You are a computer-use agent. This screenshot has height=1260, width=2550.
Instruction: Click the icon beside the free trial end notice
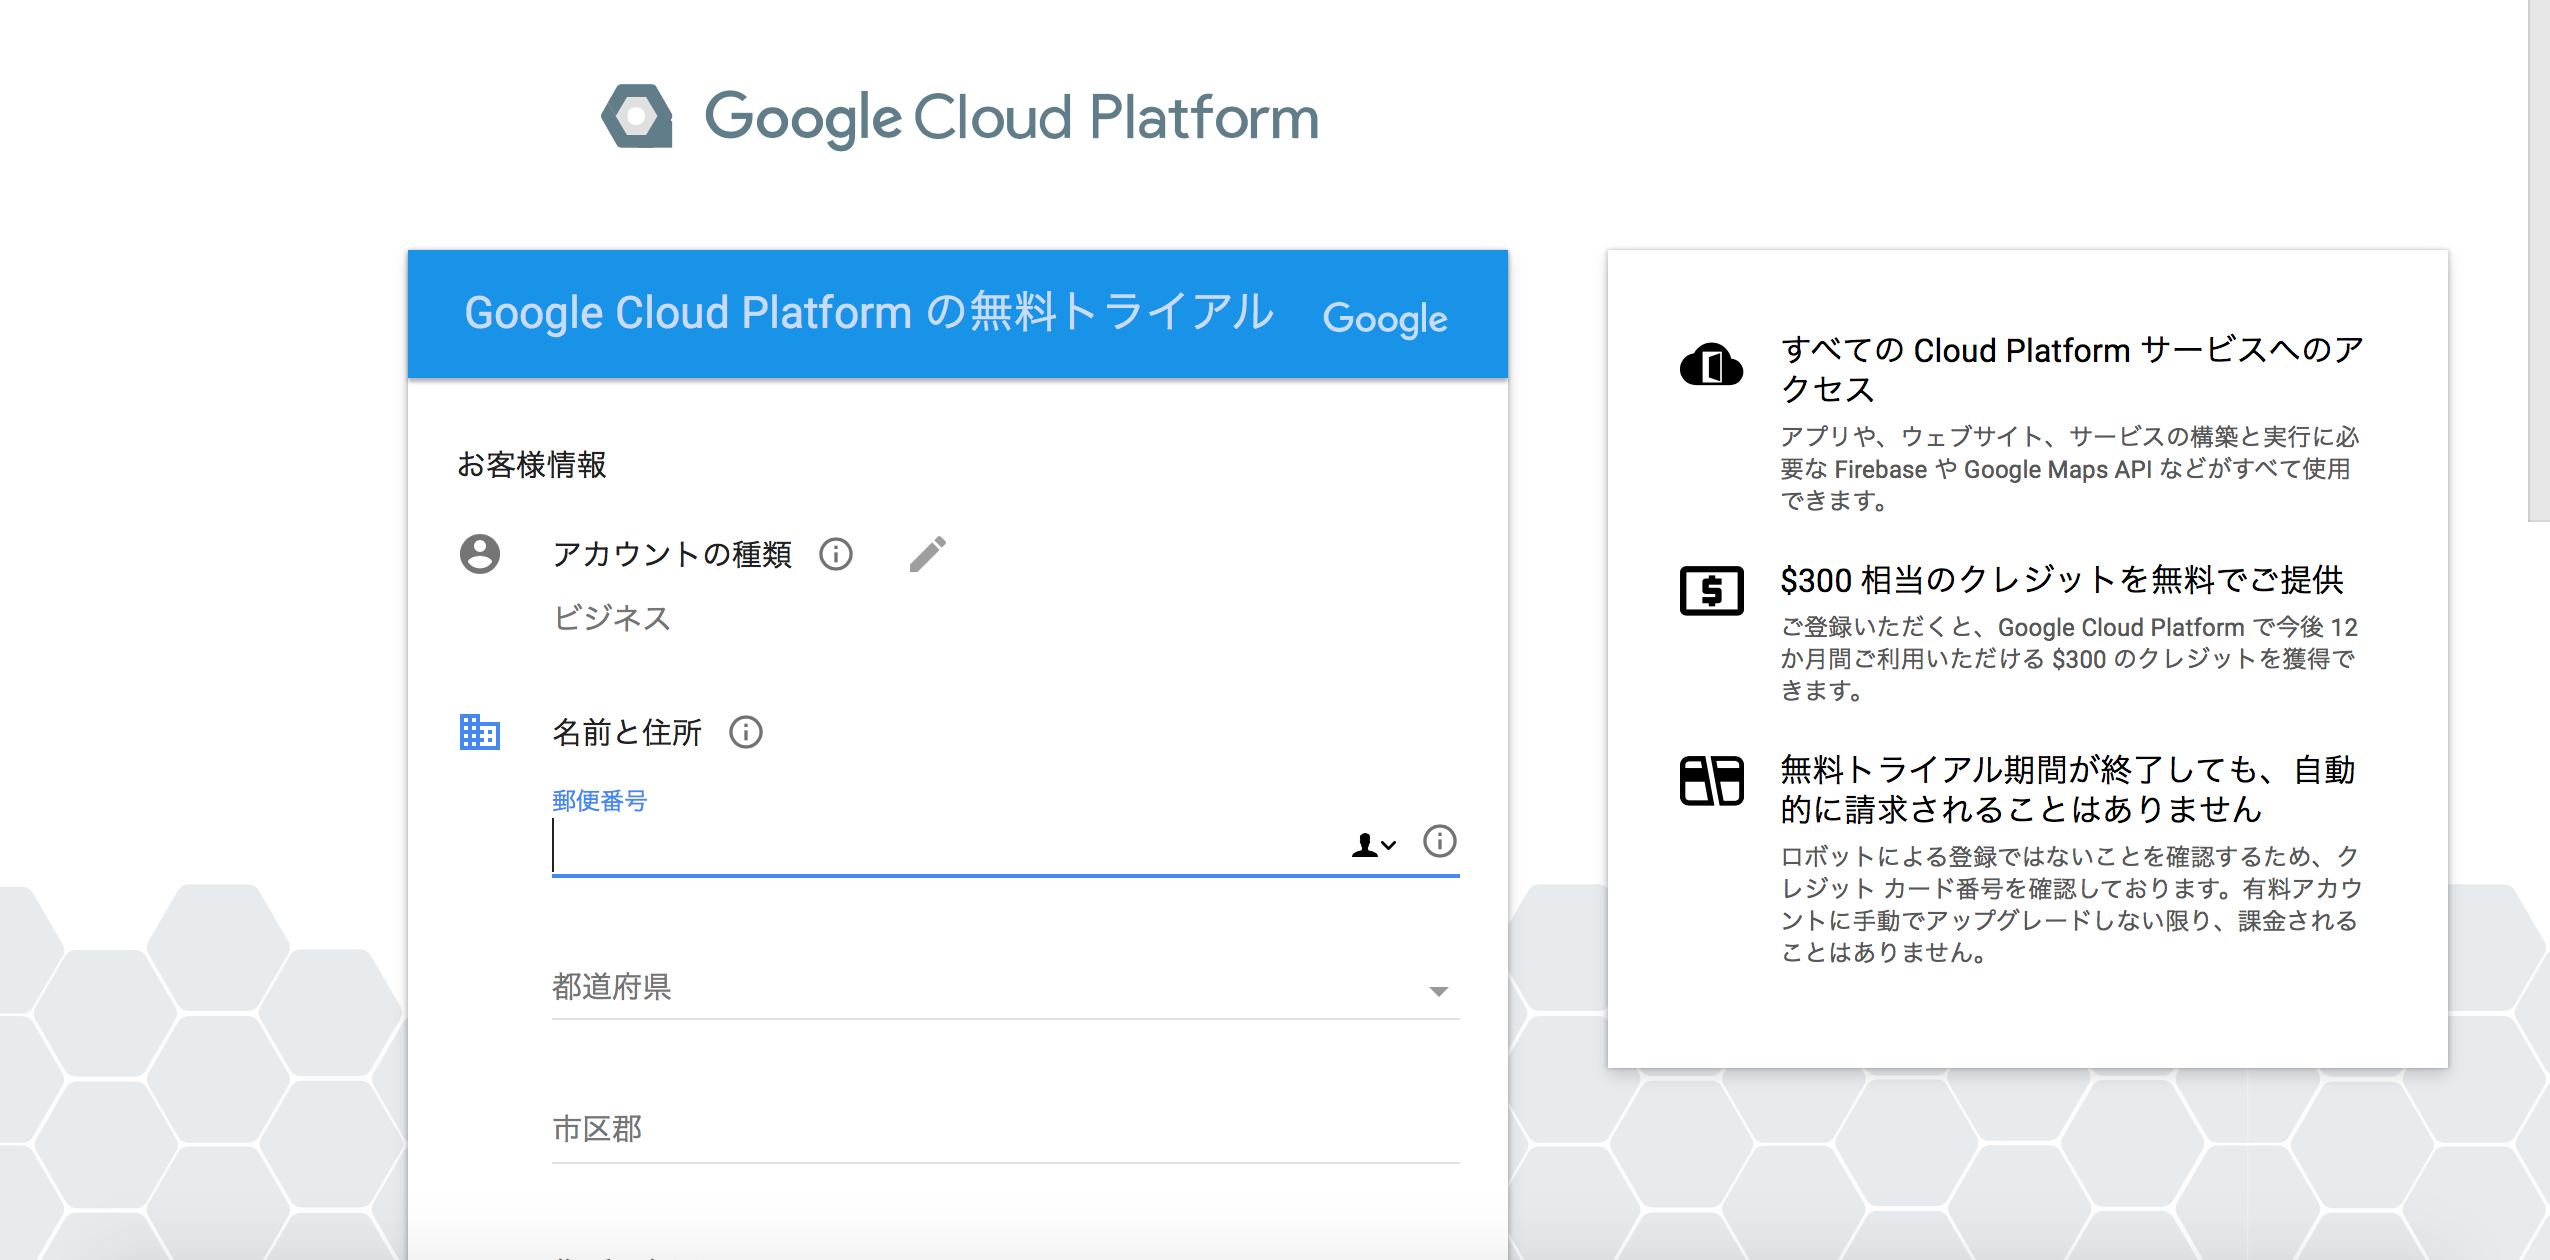(x=1711, y=781)
